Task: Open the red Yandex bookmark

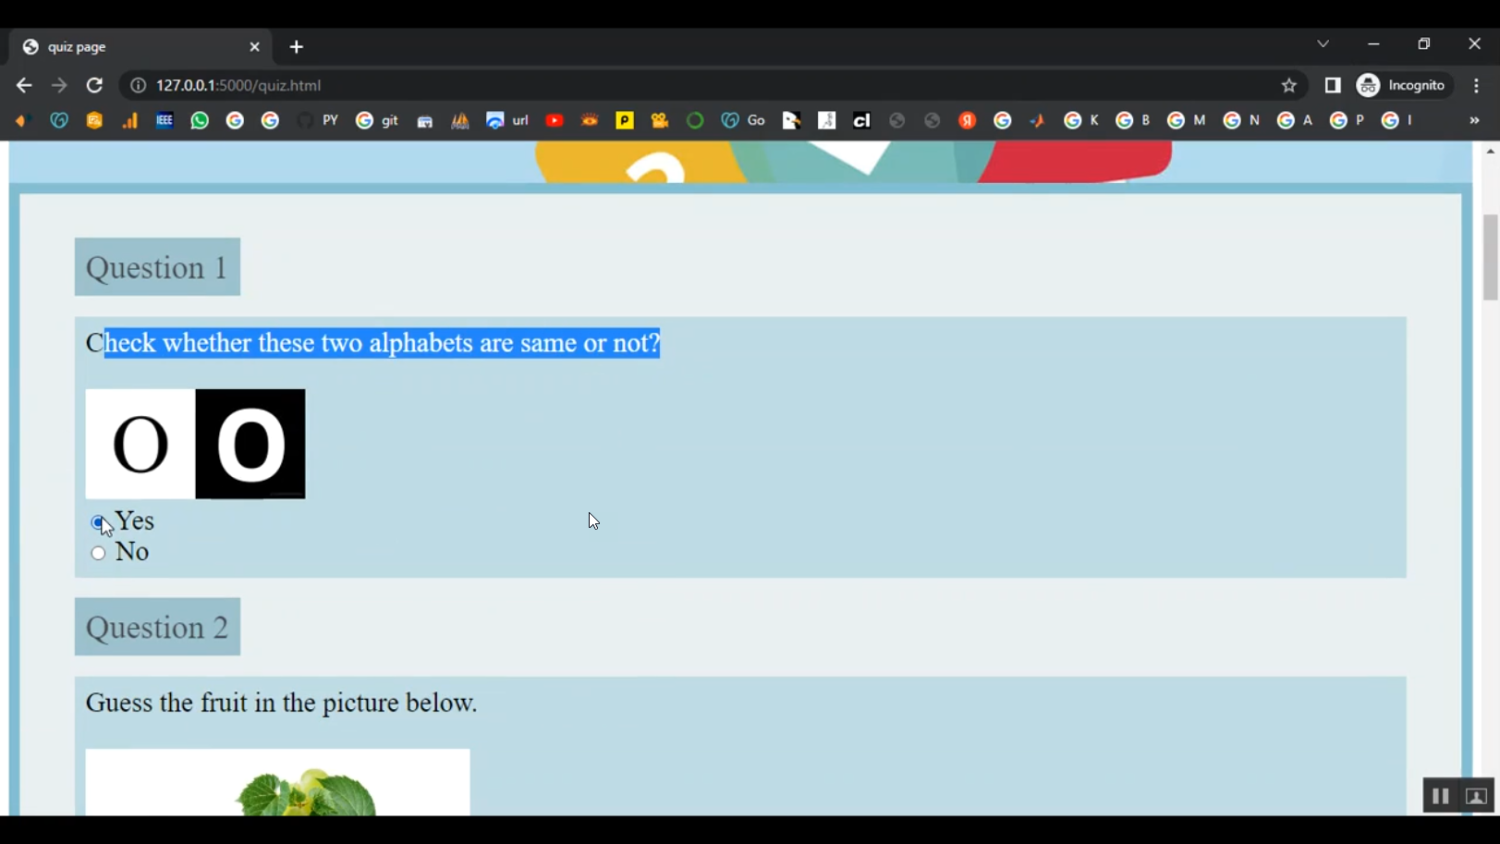Action: click(967, 121)
